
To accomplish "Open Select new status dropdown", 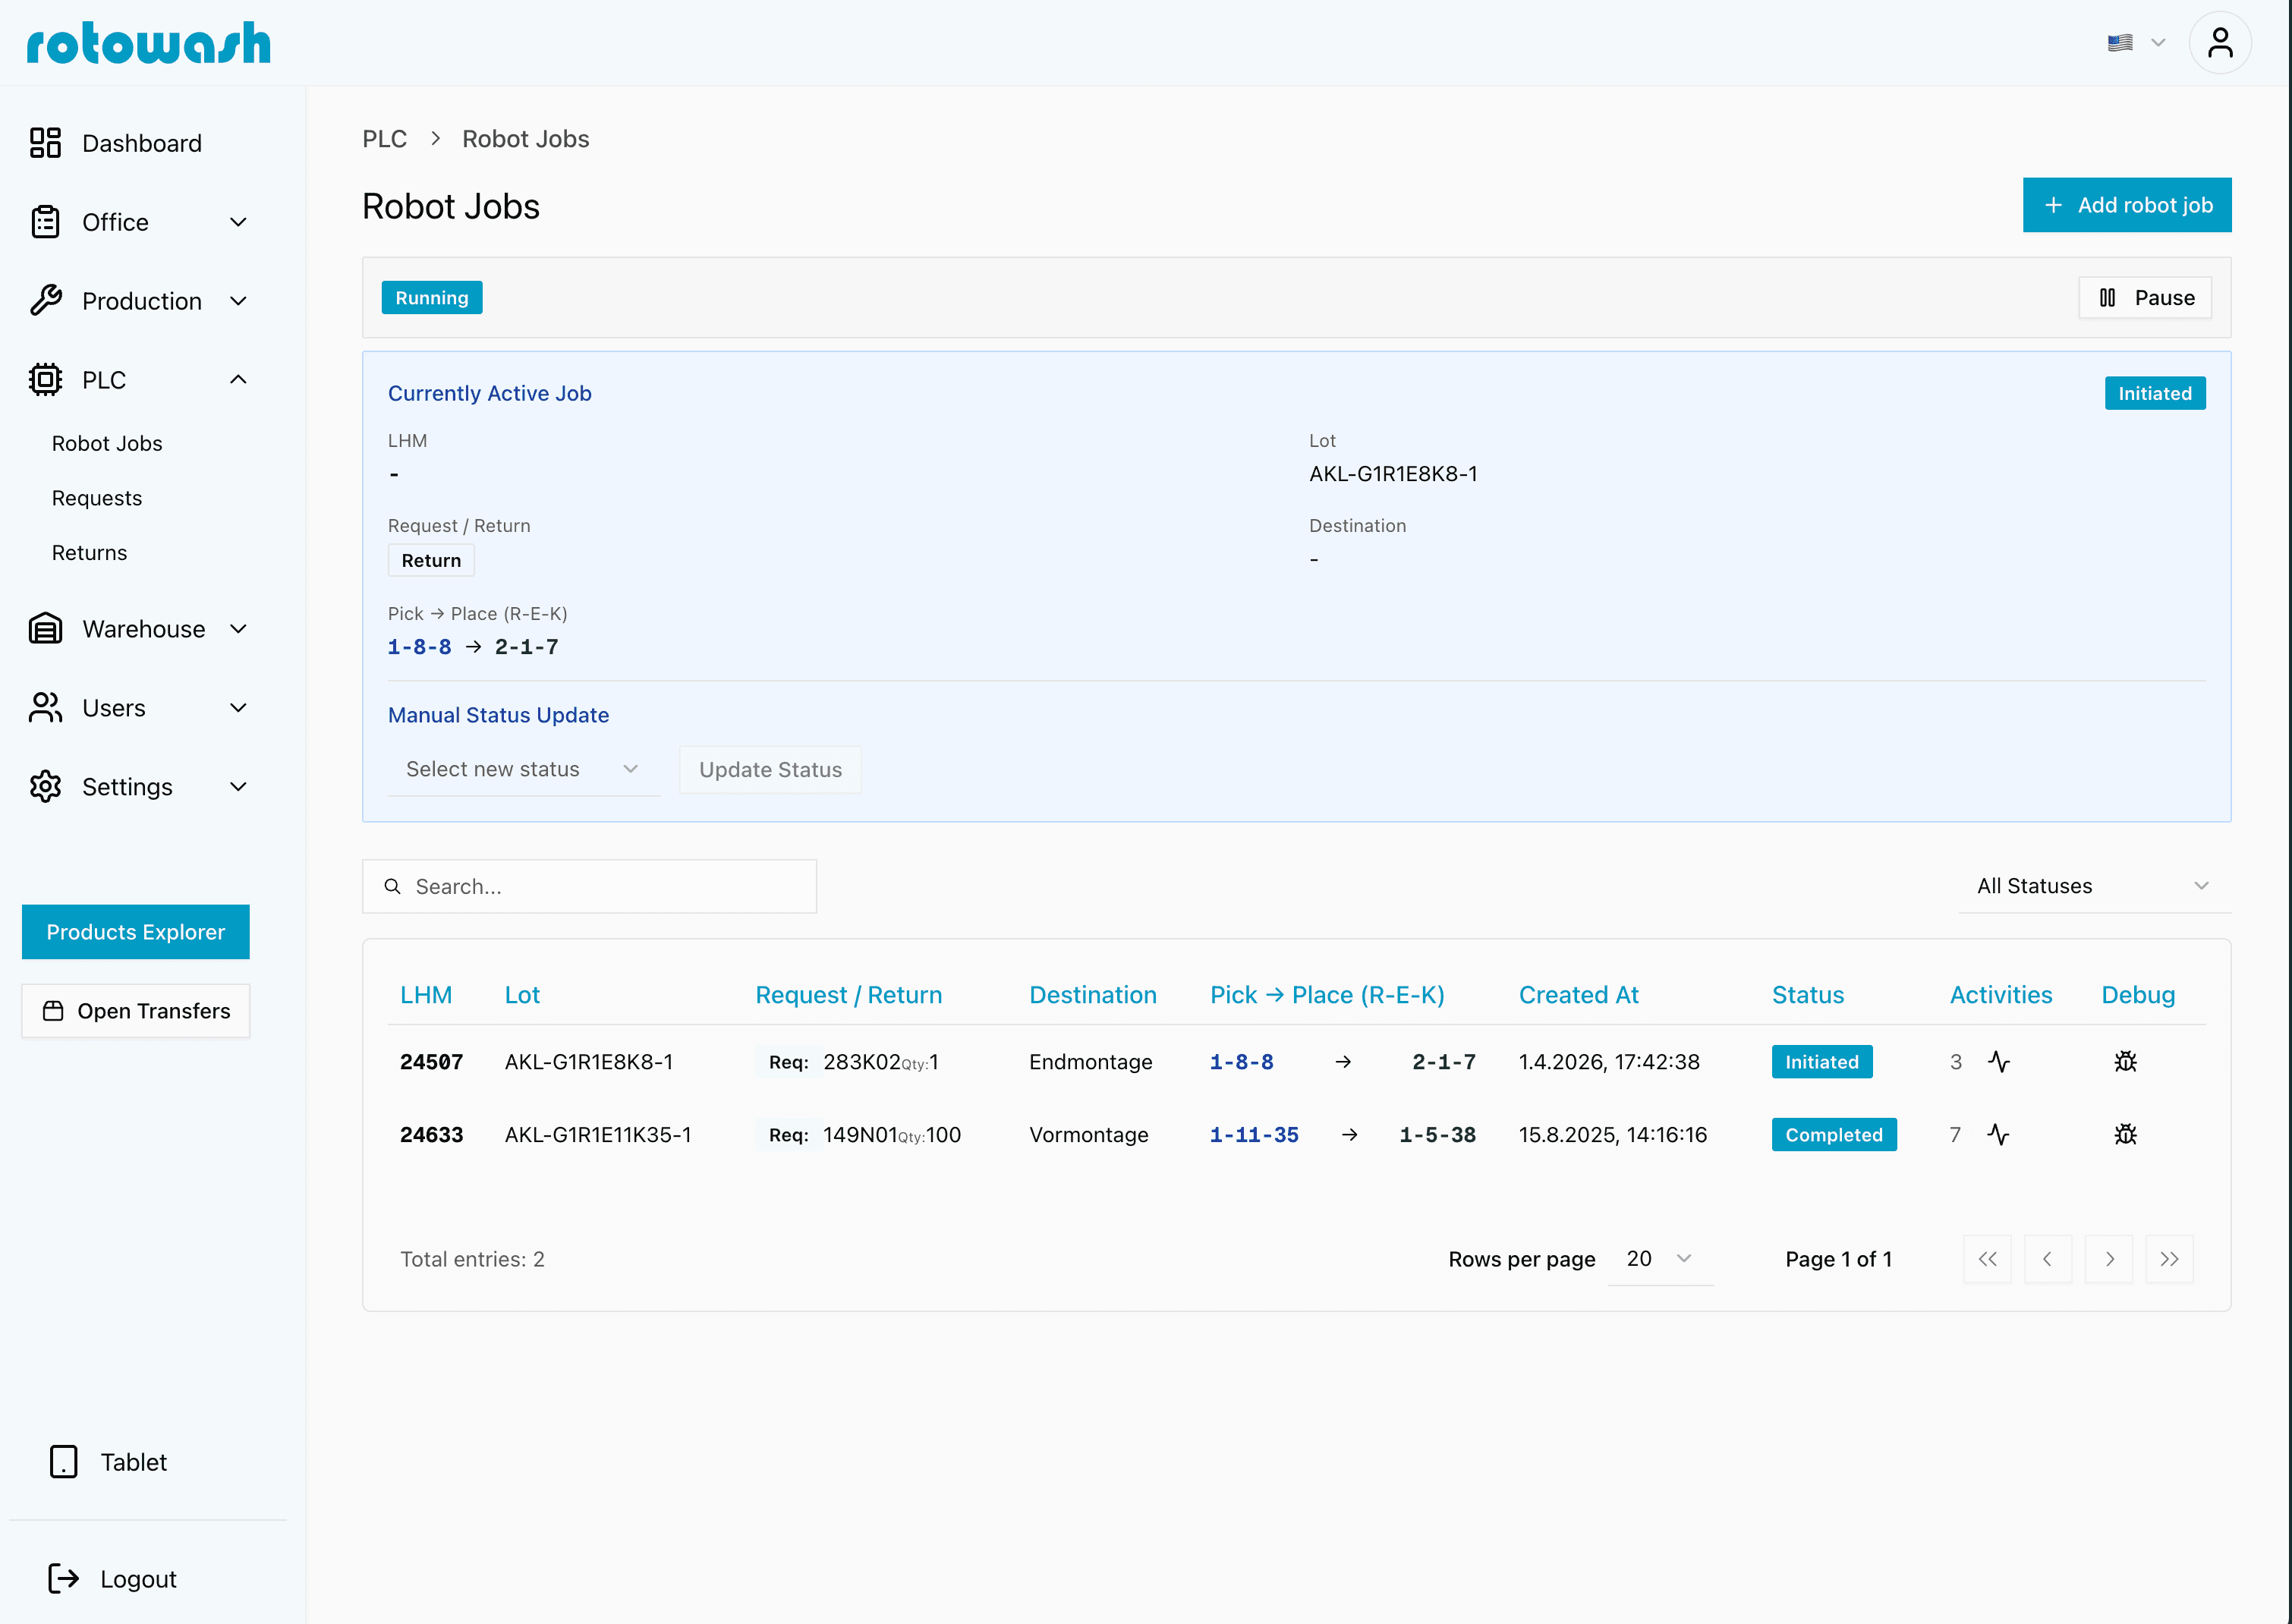I will pyautogui.click(x=523, y=770).
